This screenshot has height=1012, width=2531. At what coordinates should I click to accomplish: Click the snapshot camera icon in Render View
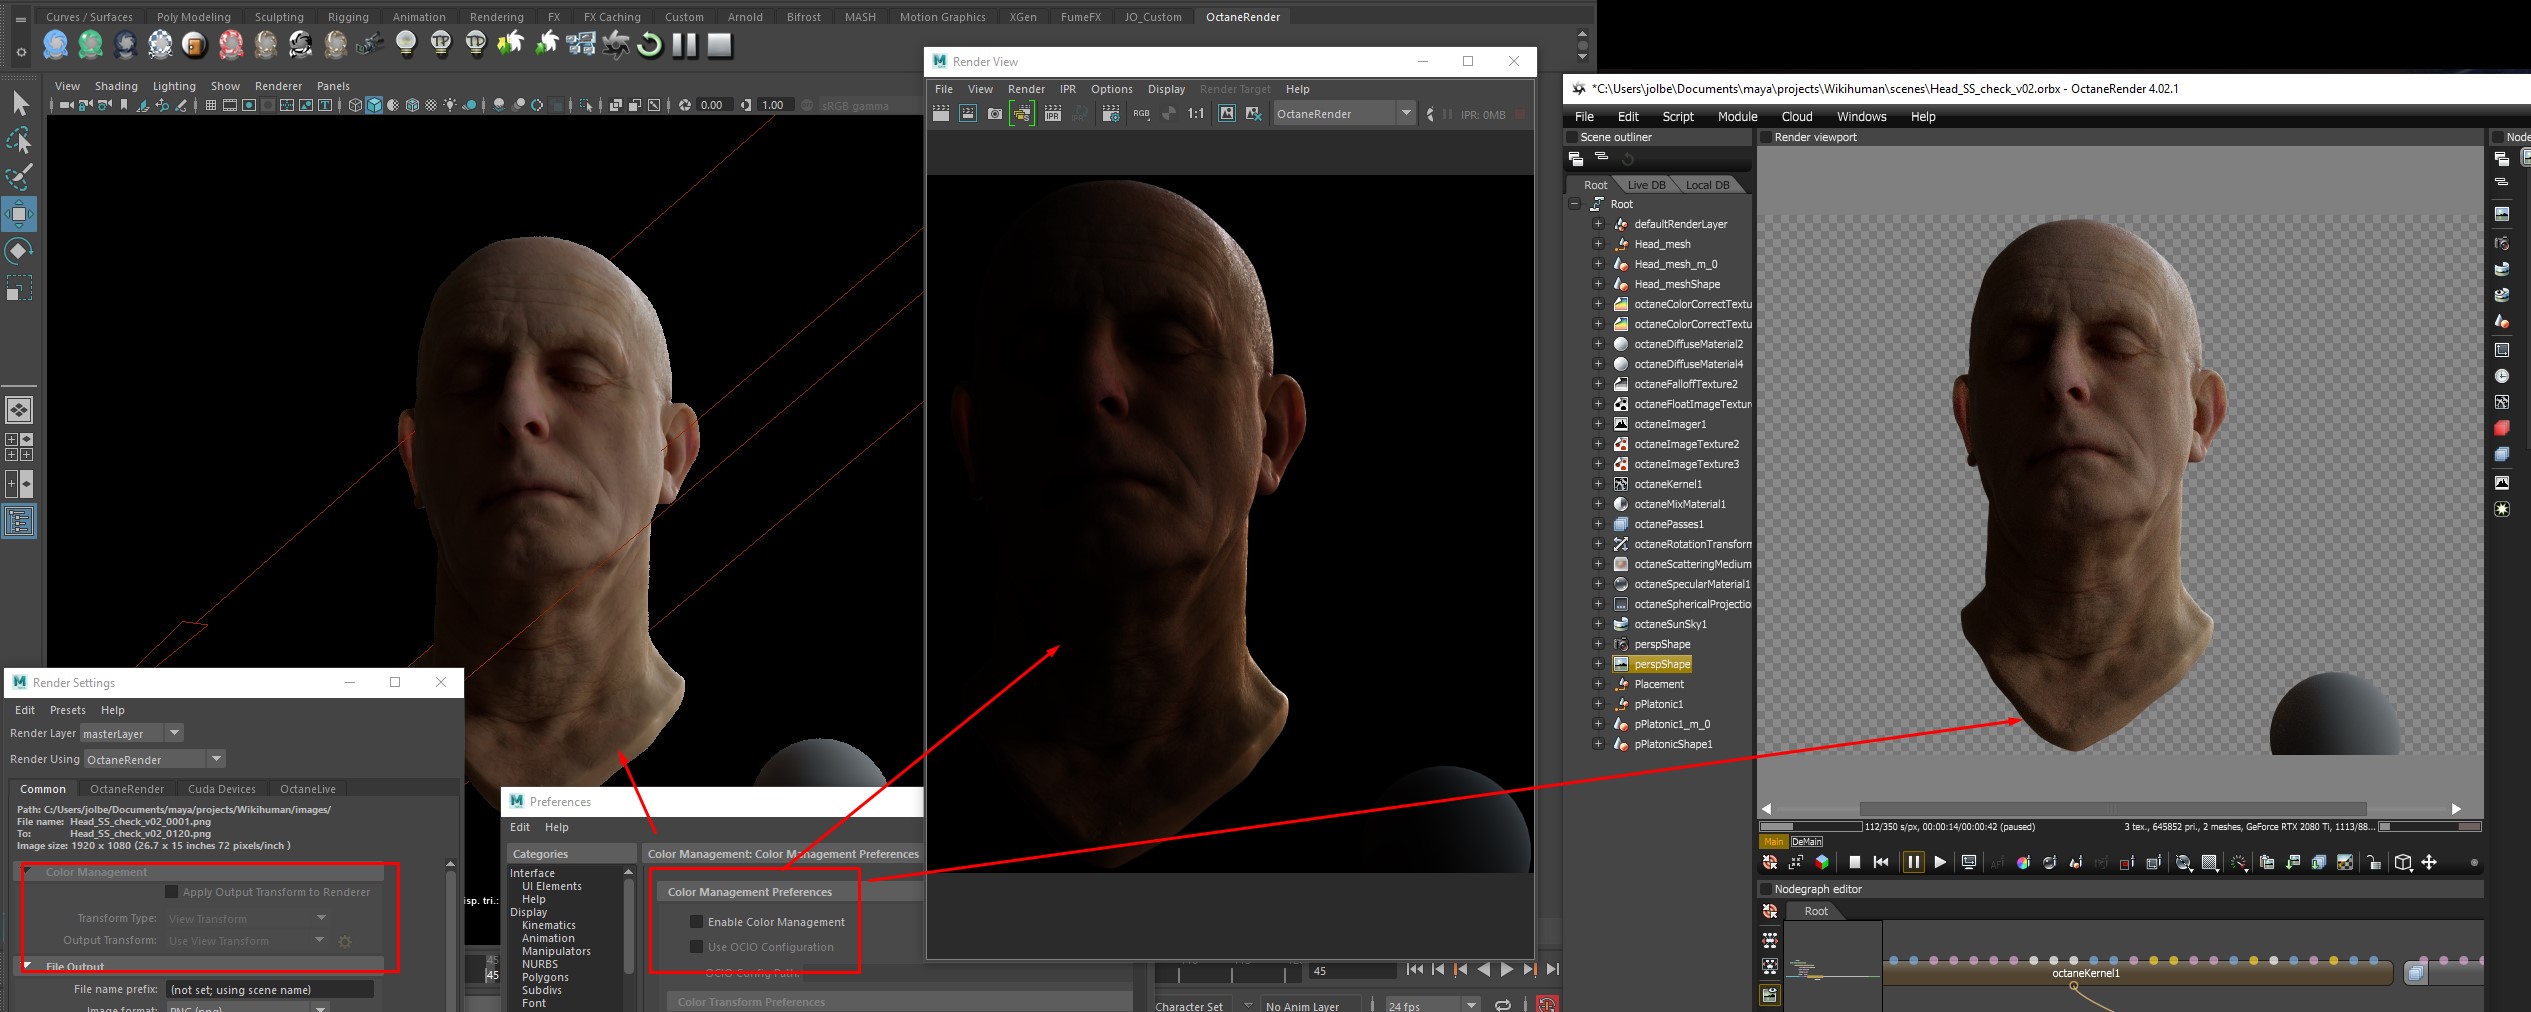(x=994, y=114)
